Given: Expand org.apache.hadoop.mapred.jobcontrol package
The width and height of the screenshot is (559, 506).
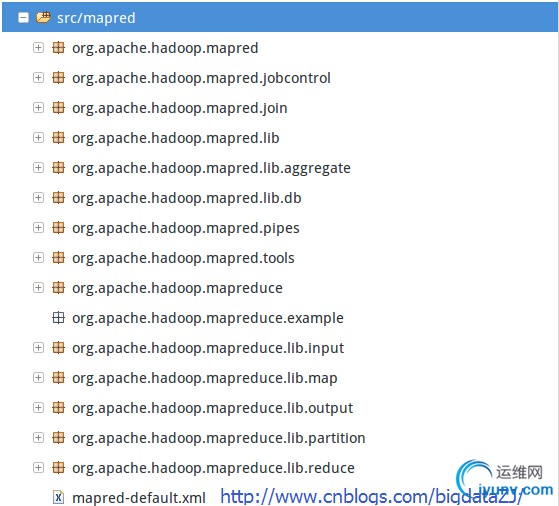Looking at the screenshot, I should (38, 77).
